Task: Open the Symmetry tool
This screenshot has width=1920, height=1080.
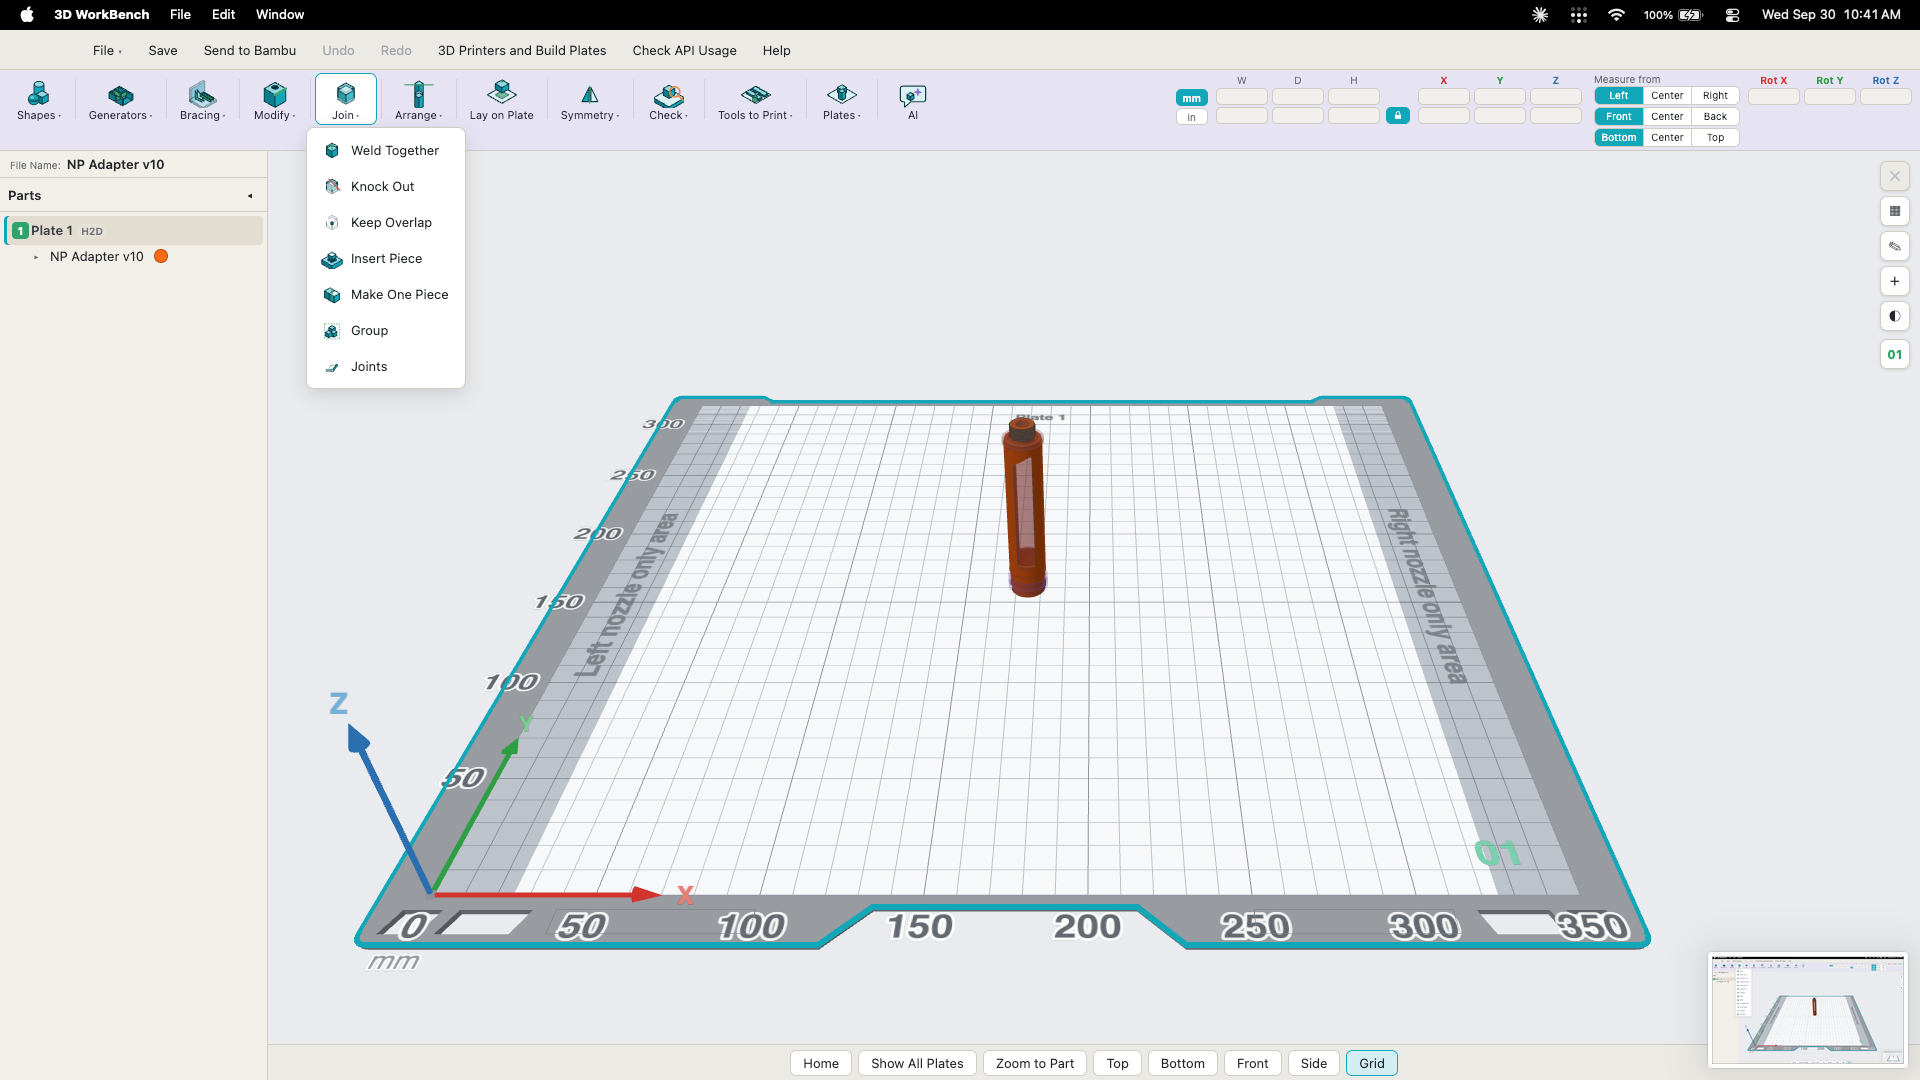Action: point(590,100)
